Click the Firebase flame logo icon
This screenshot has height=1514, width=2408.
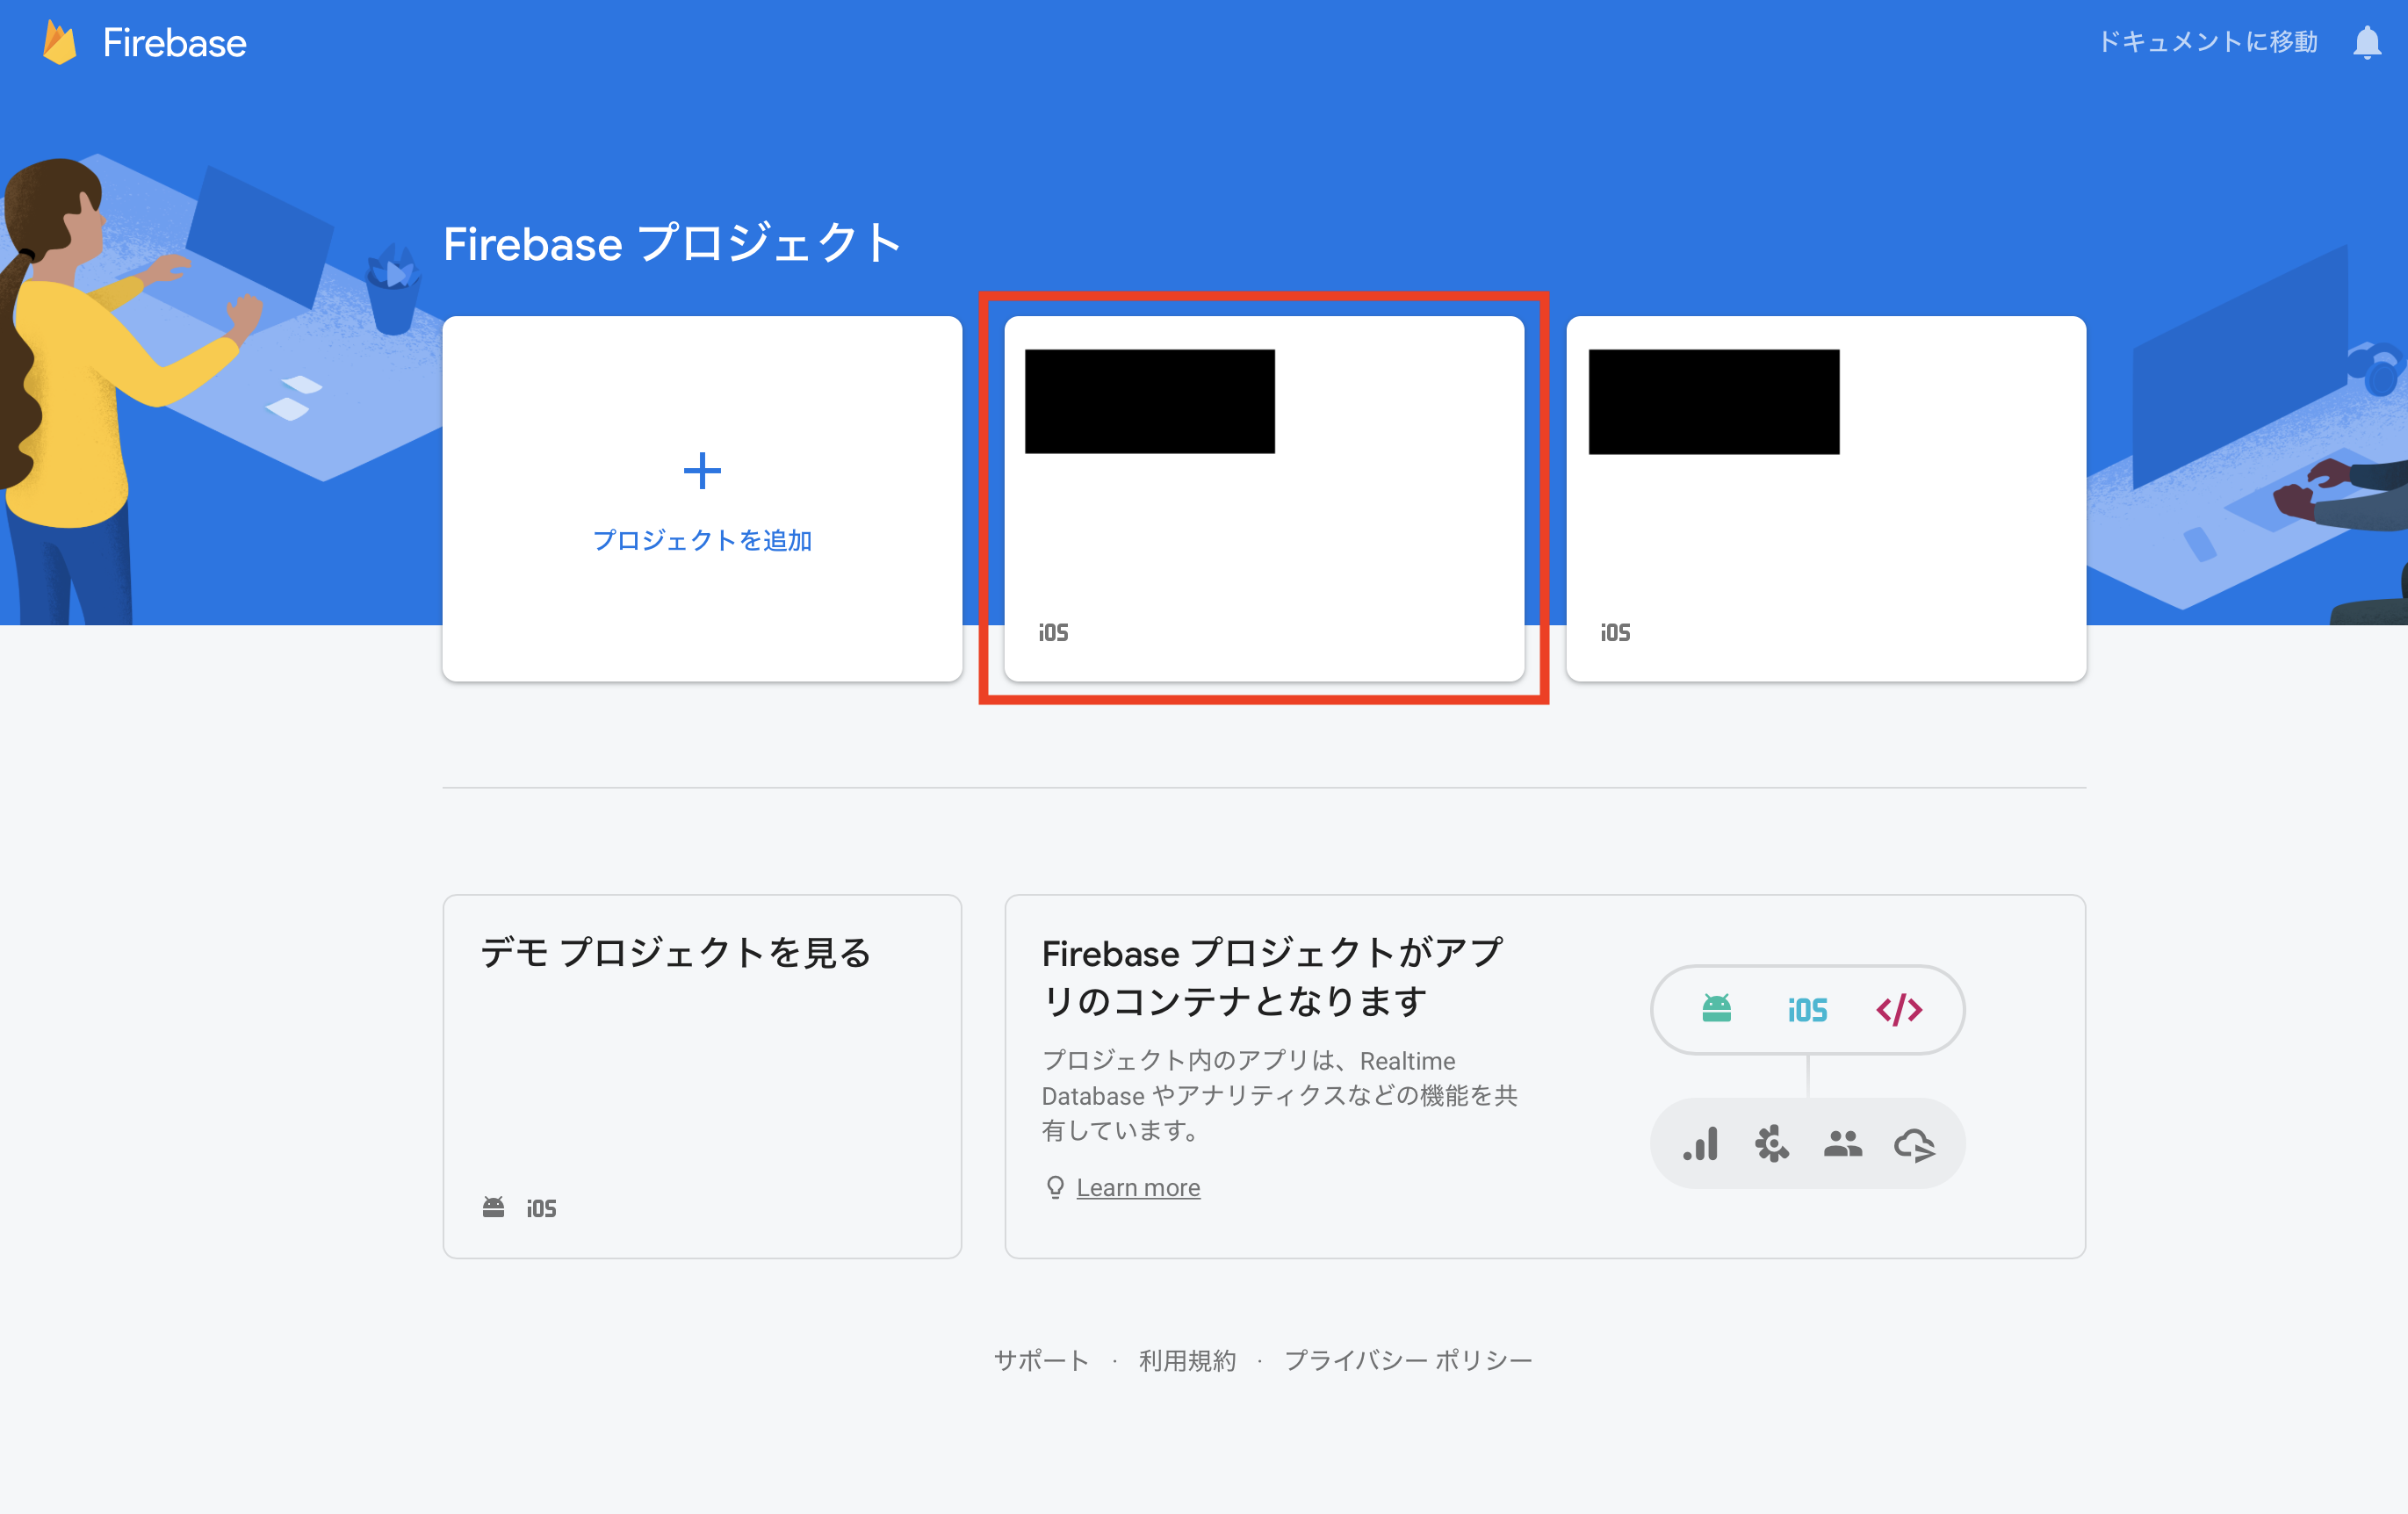point(60,43)
